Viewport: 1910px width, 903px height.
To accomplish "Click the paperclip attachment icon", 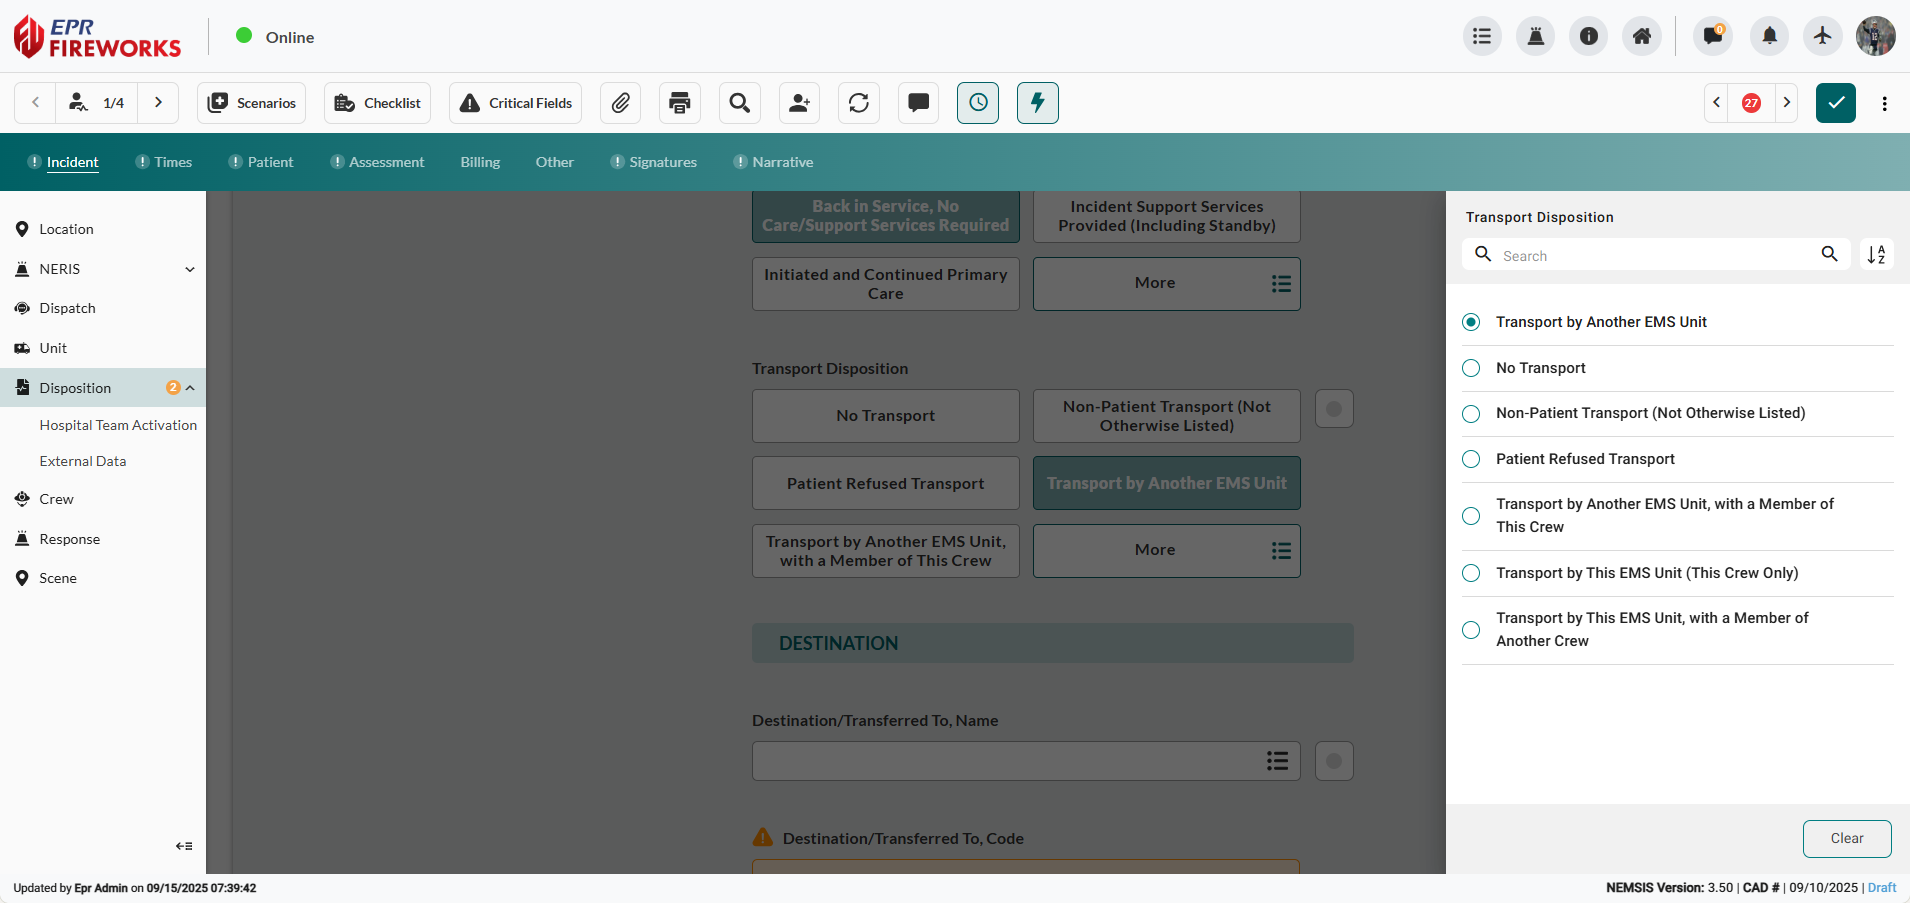I will coord(620,103).
